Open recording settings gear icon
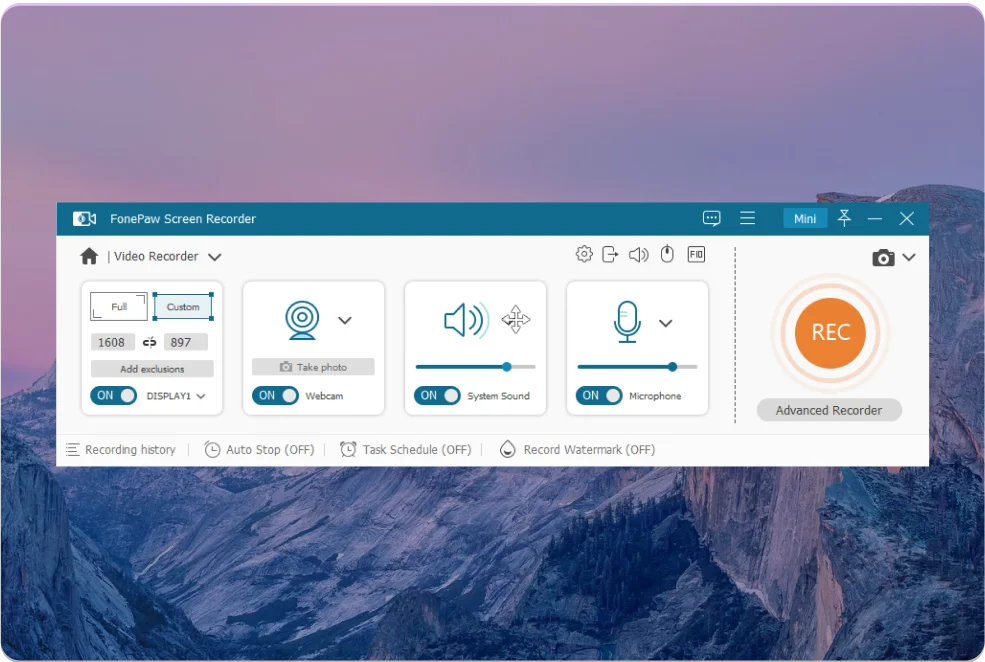Image resolution: width=985 pixels, height=662 pixels. click(x=584, y=254)
